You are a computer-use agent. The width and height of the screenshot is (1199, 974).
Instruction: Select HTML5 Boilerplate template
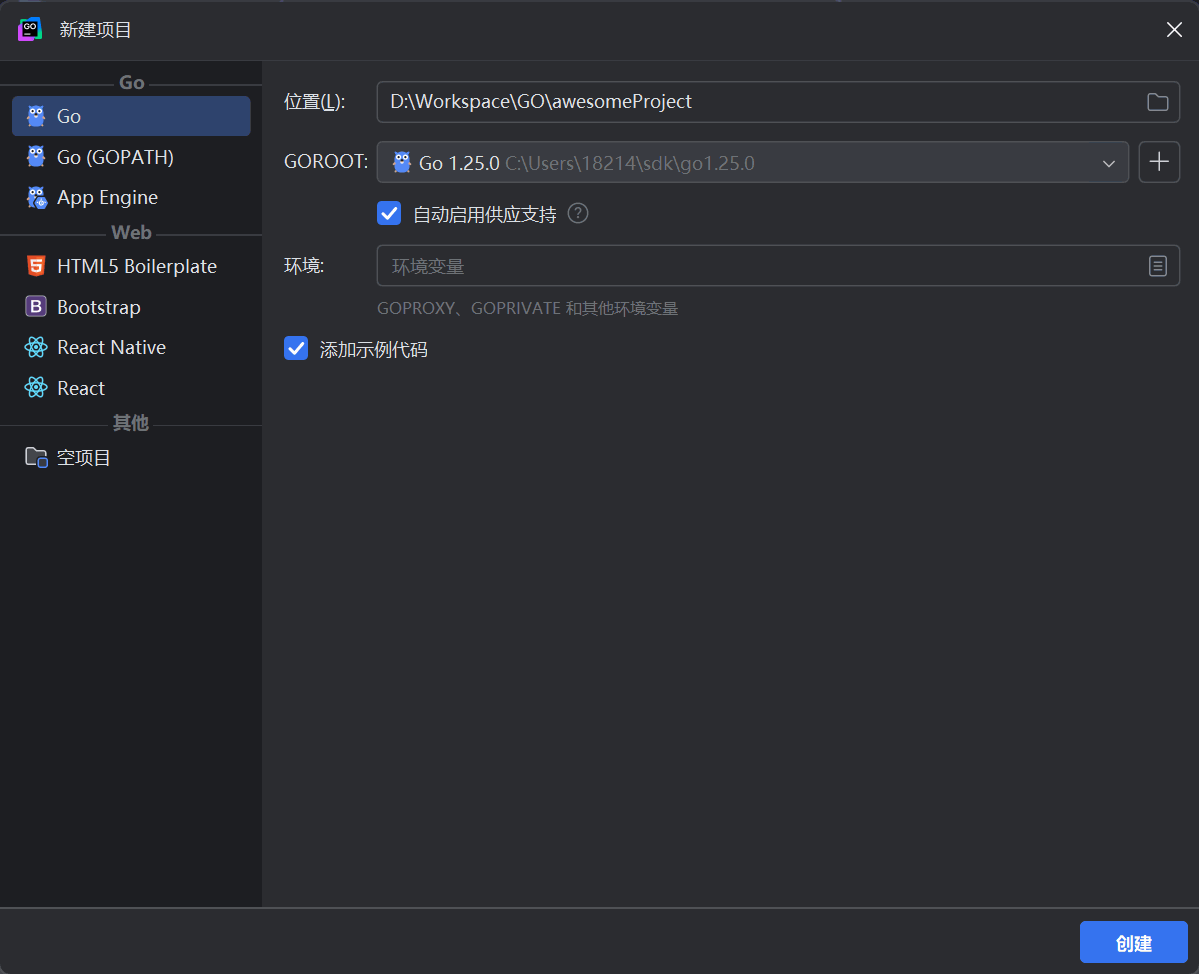[x=132, y=266]
